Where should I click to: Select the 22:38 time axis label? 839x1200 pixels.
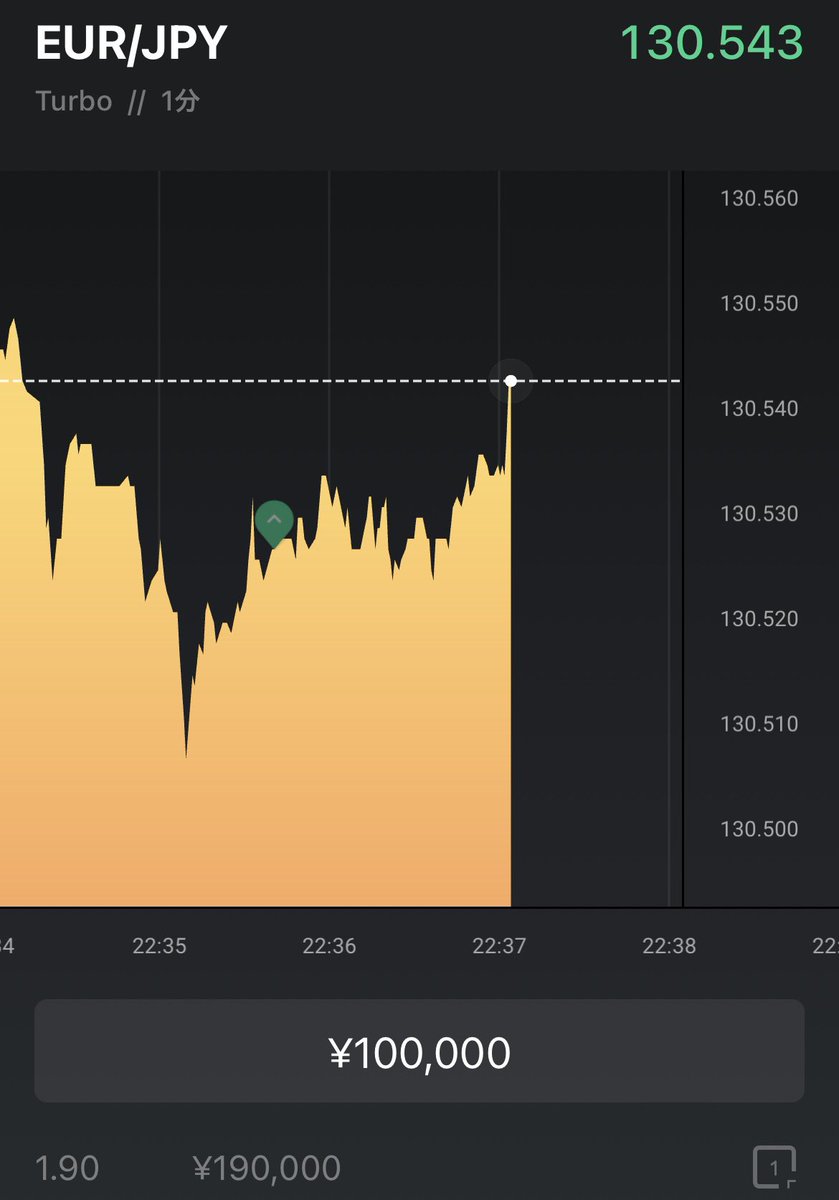(669, 946)
